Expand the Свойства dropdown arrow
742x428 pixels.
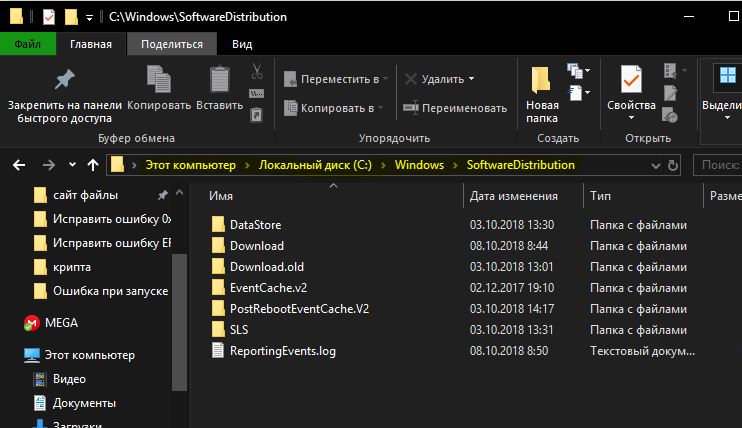(x=631, y=117)
